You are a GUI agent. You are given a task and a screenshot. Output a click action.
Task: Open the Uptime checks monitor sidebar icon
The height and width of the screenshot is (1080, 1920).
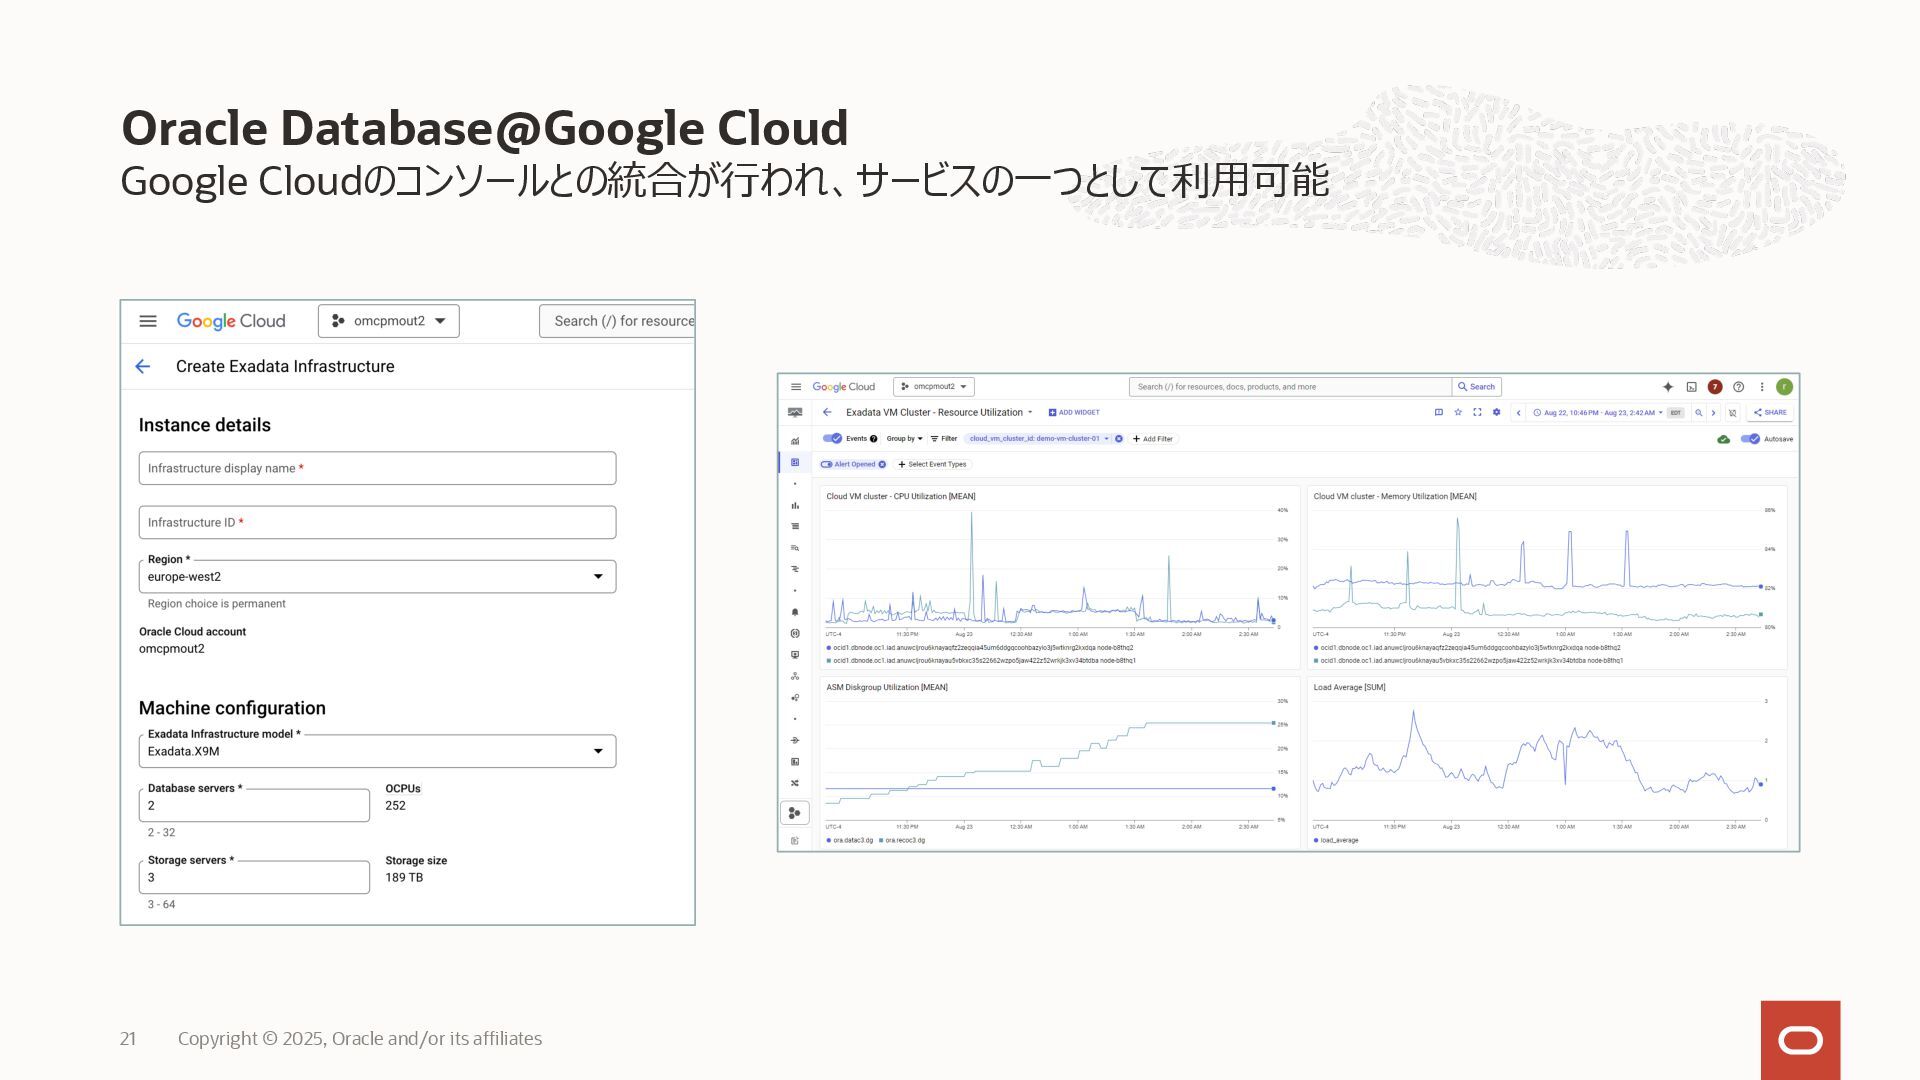pyautogui.click(x=795, y=655)
